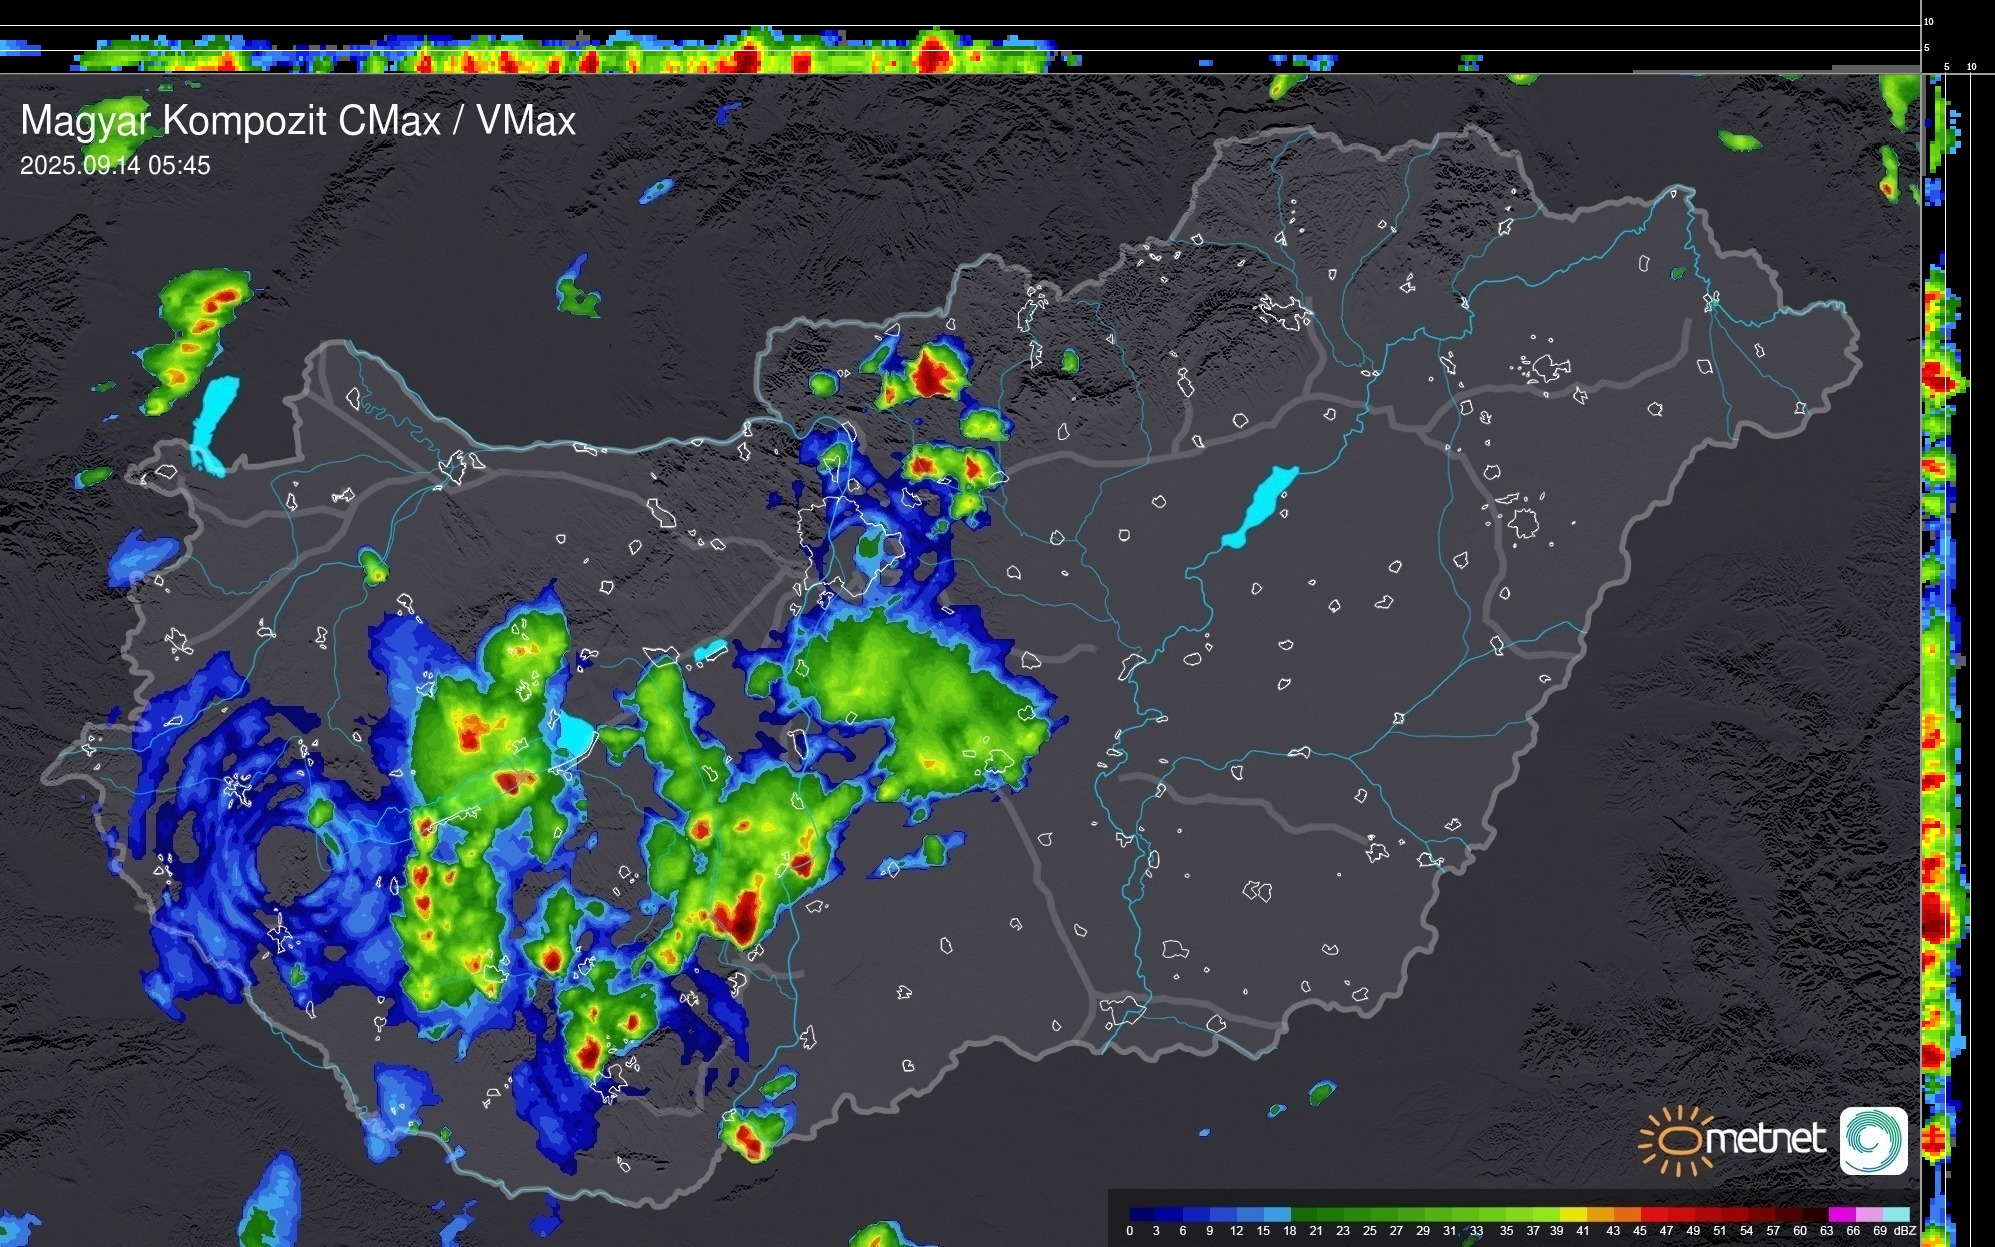Viewport: 1995px width, 1247px height.
Task: Click the magenta 63 dBZ legend swatch
Action: coord(1840,1214)
